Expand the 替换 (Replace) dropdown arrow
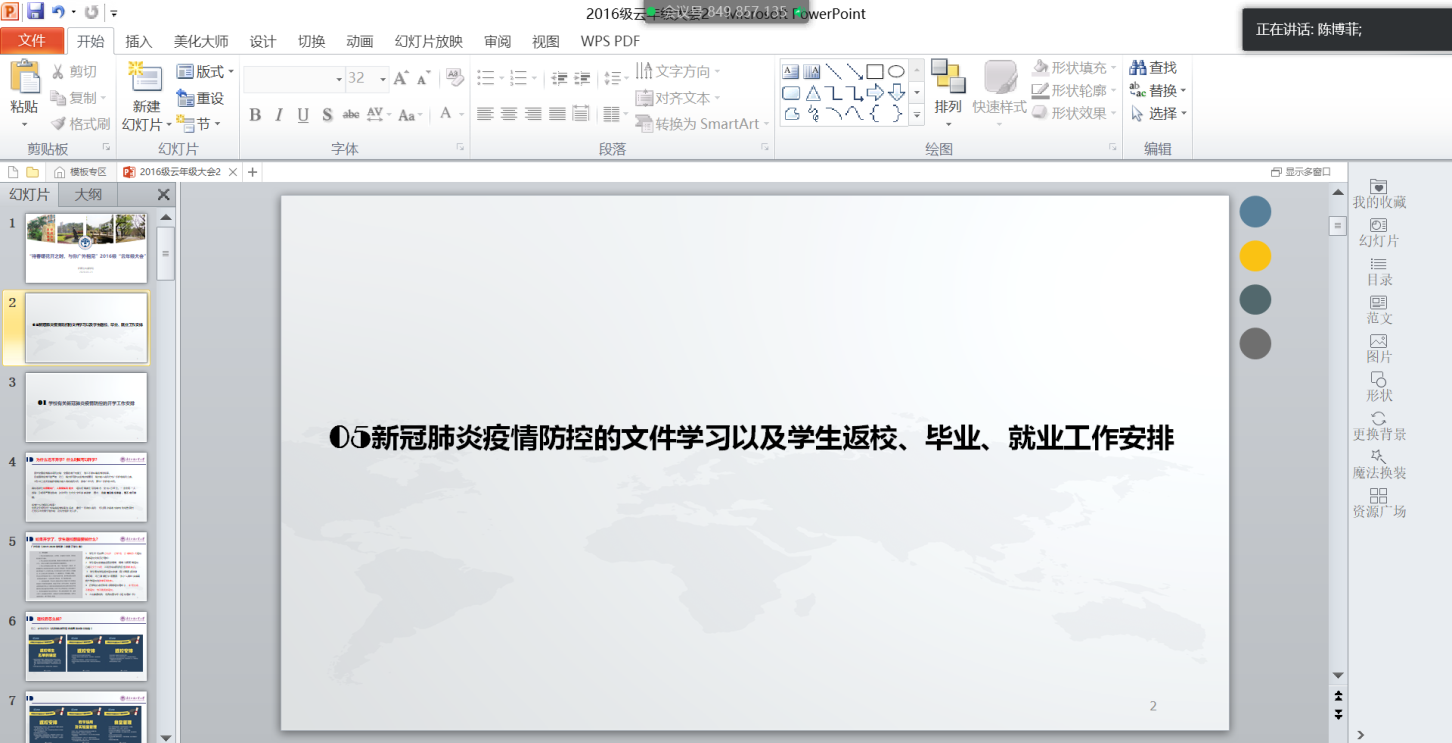This screenshot has height=743, width=1452. point(1184,91)
